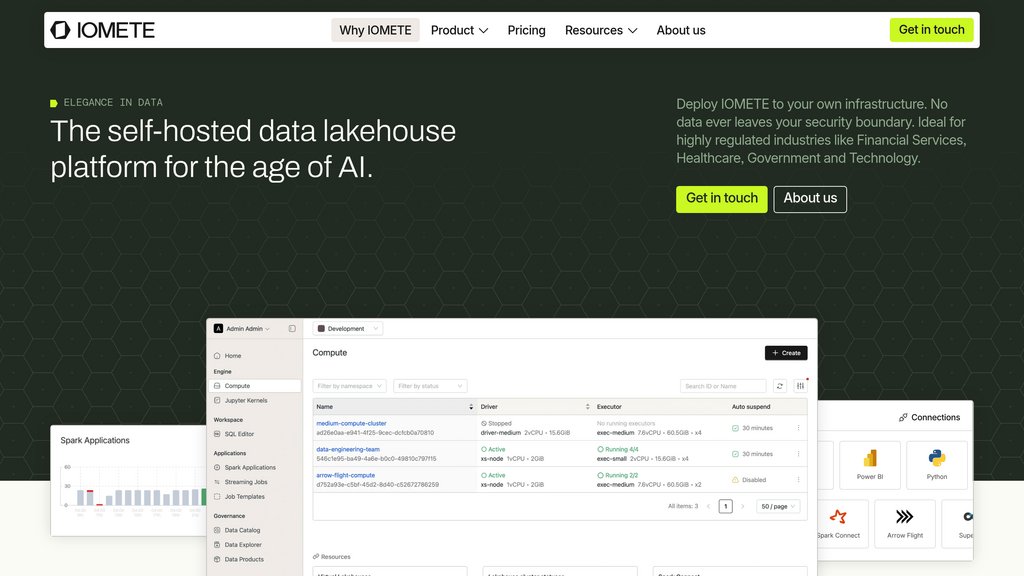Go to the Pricing page
Viewport: 1024px width, 576px height.
526,30
